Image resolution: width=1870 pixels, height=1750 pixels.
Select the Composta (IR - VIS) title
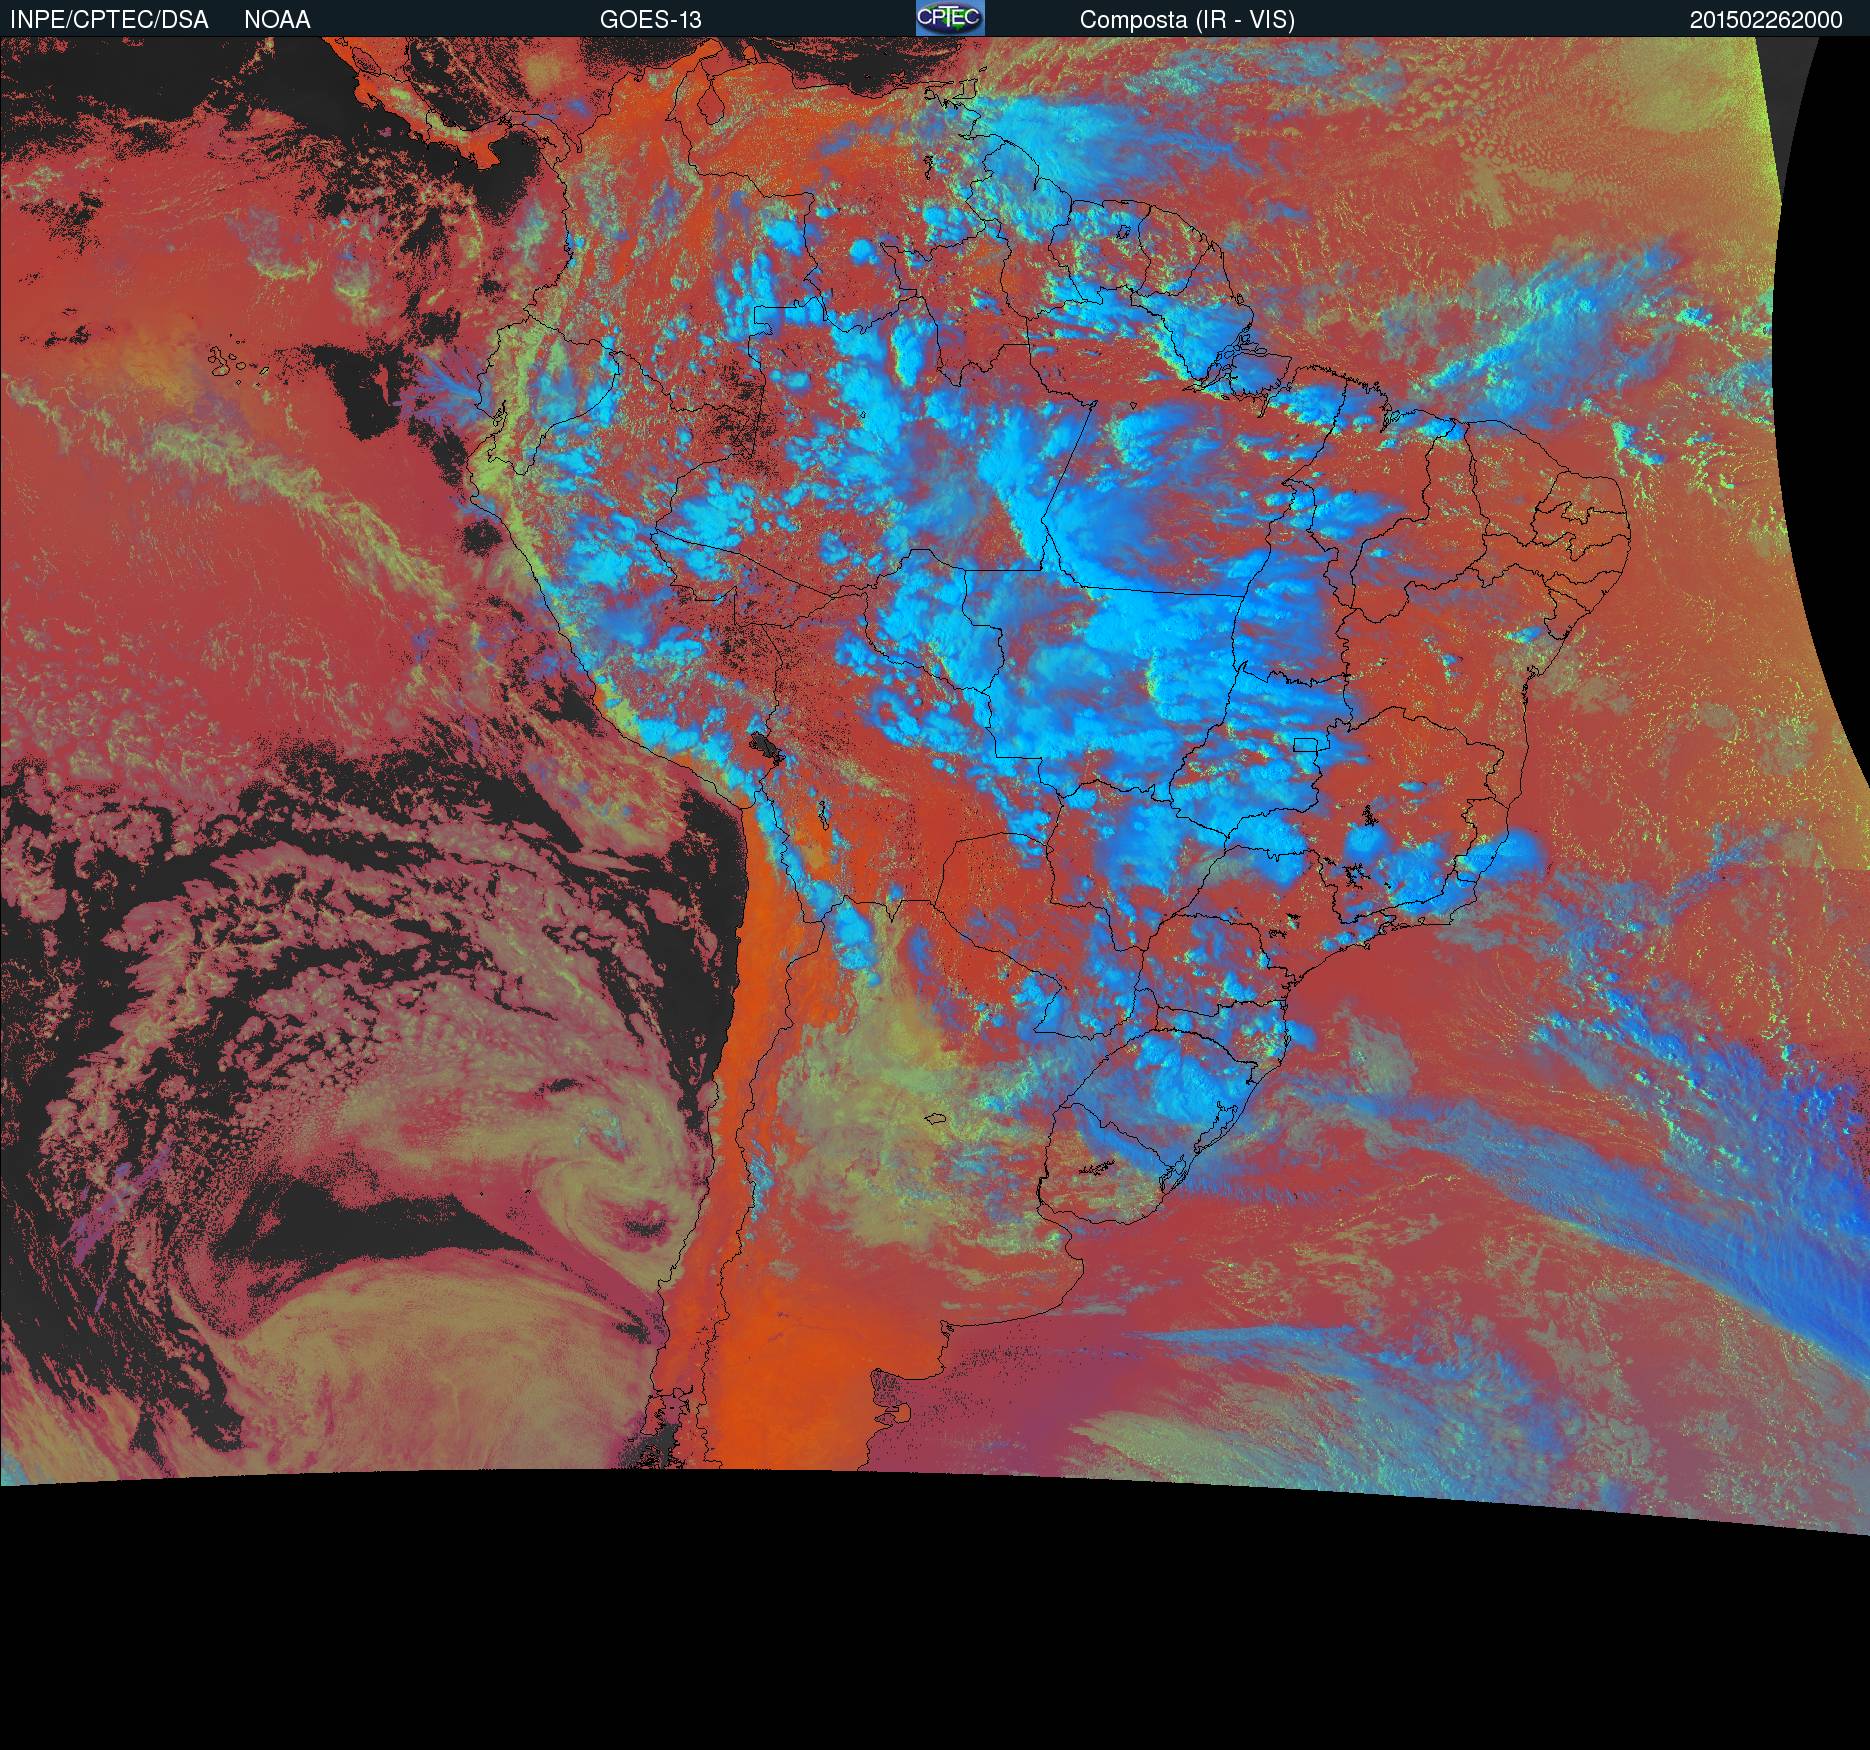coord(1187,20)
